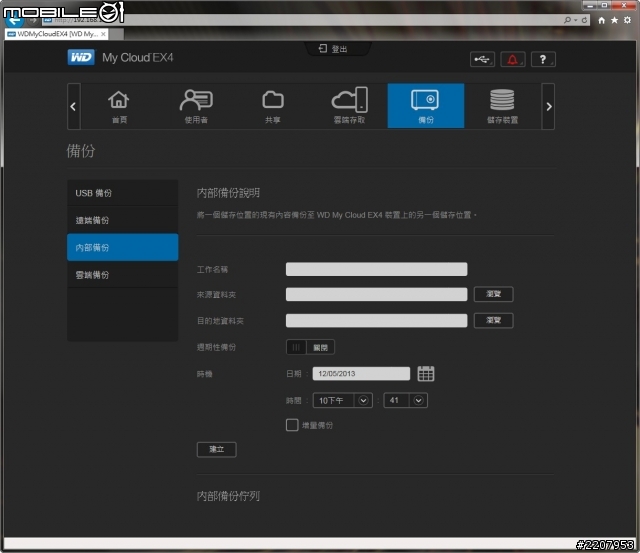Open the 雲端存取 cloud access section
The image size is (640, 553).
pos(349,106)
